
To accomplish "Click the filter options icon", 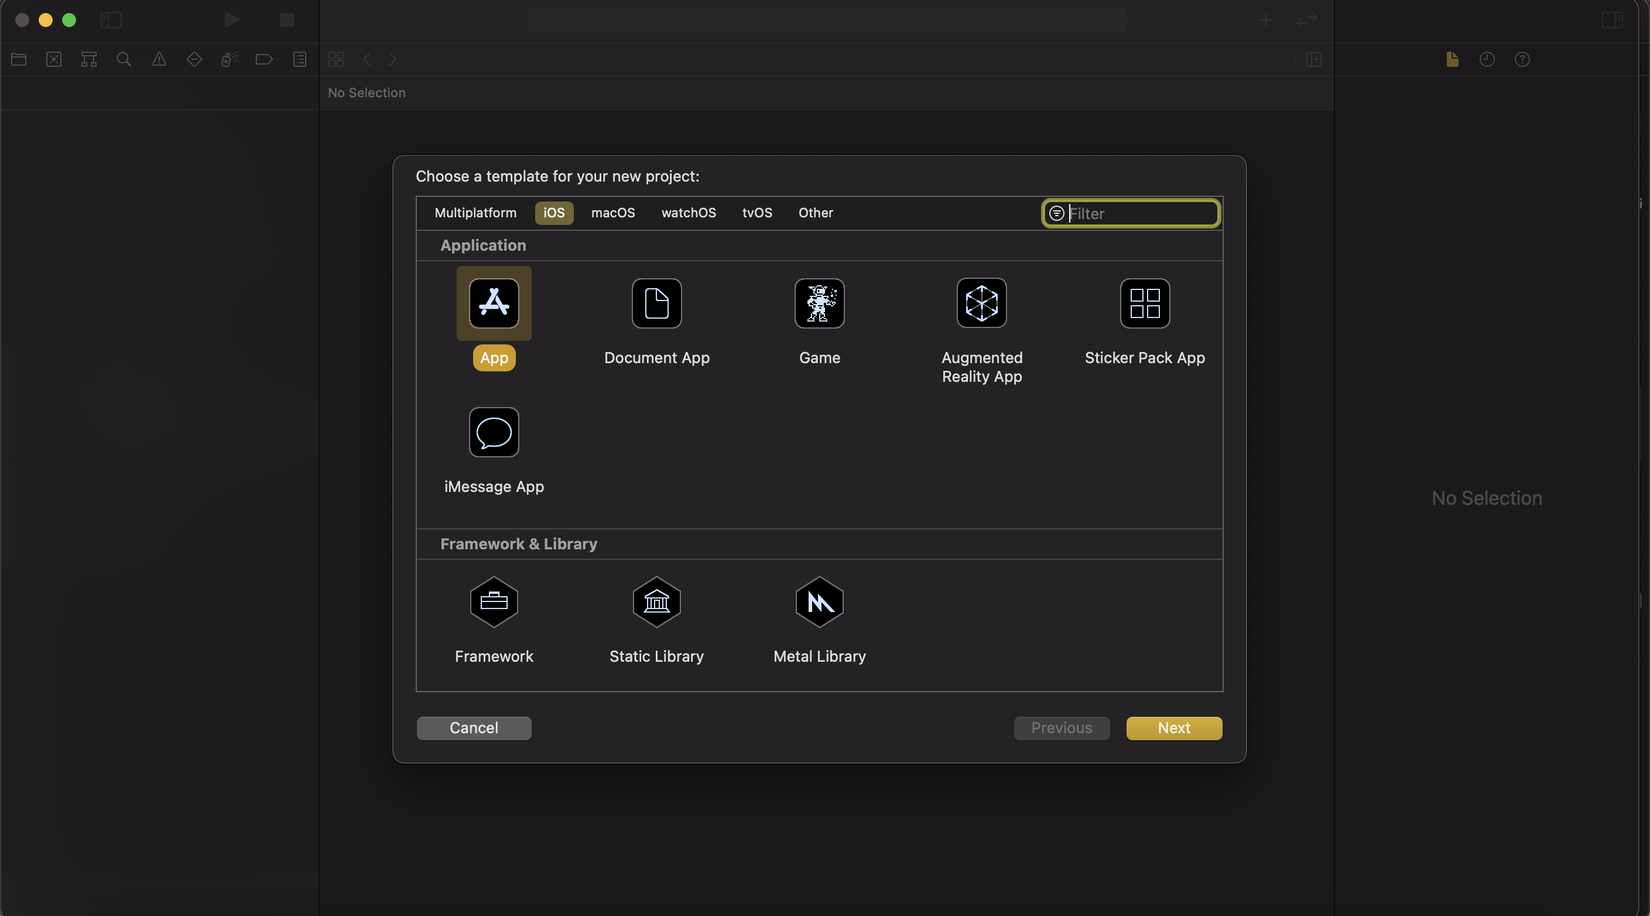I will tap(1057, 214).
